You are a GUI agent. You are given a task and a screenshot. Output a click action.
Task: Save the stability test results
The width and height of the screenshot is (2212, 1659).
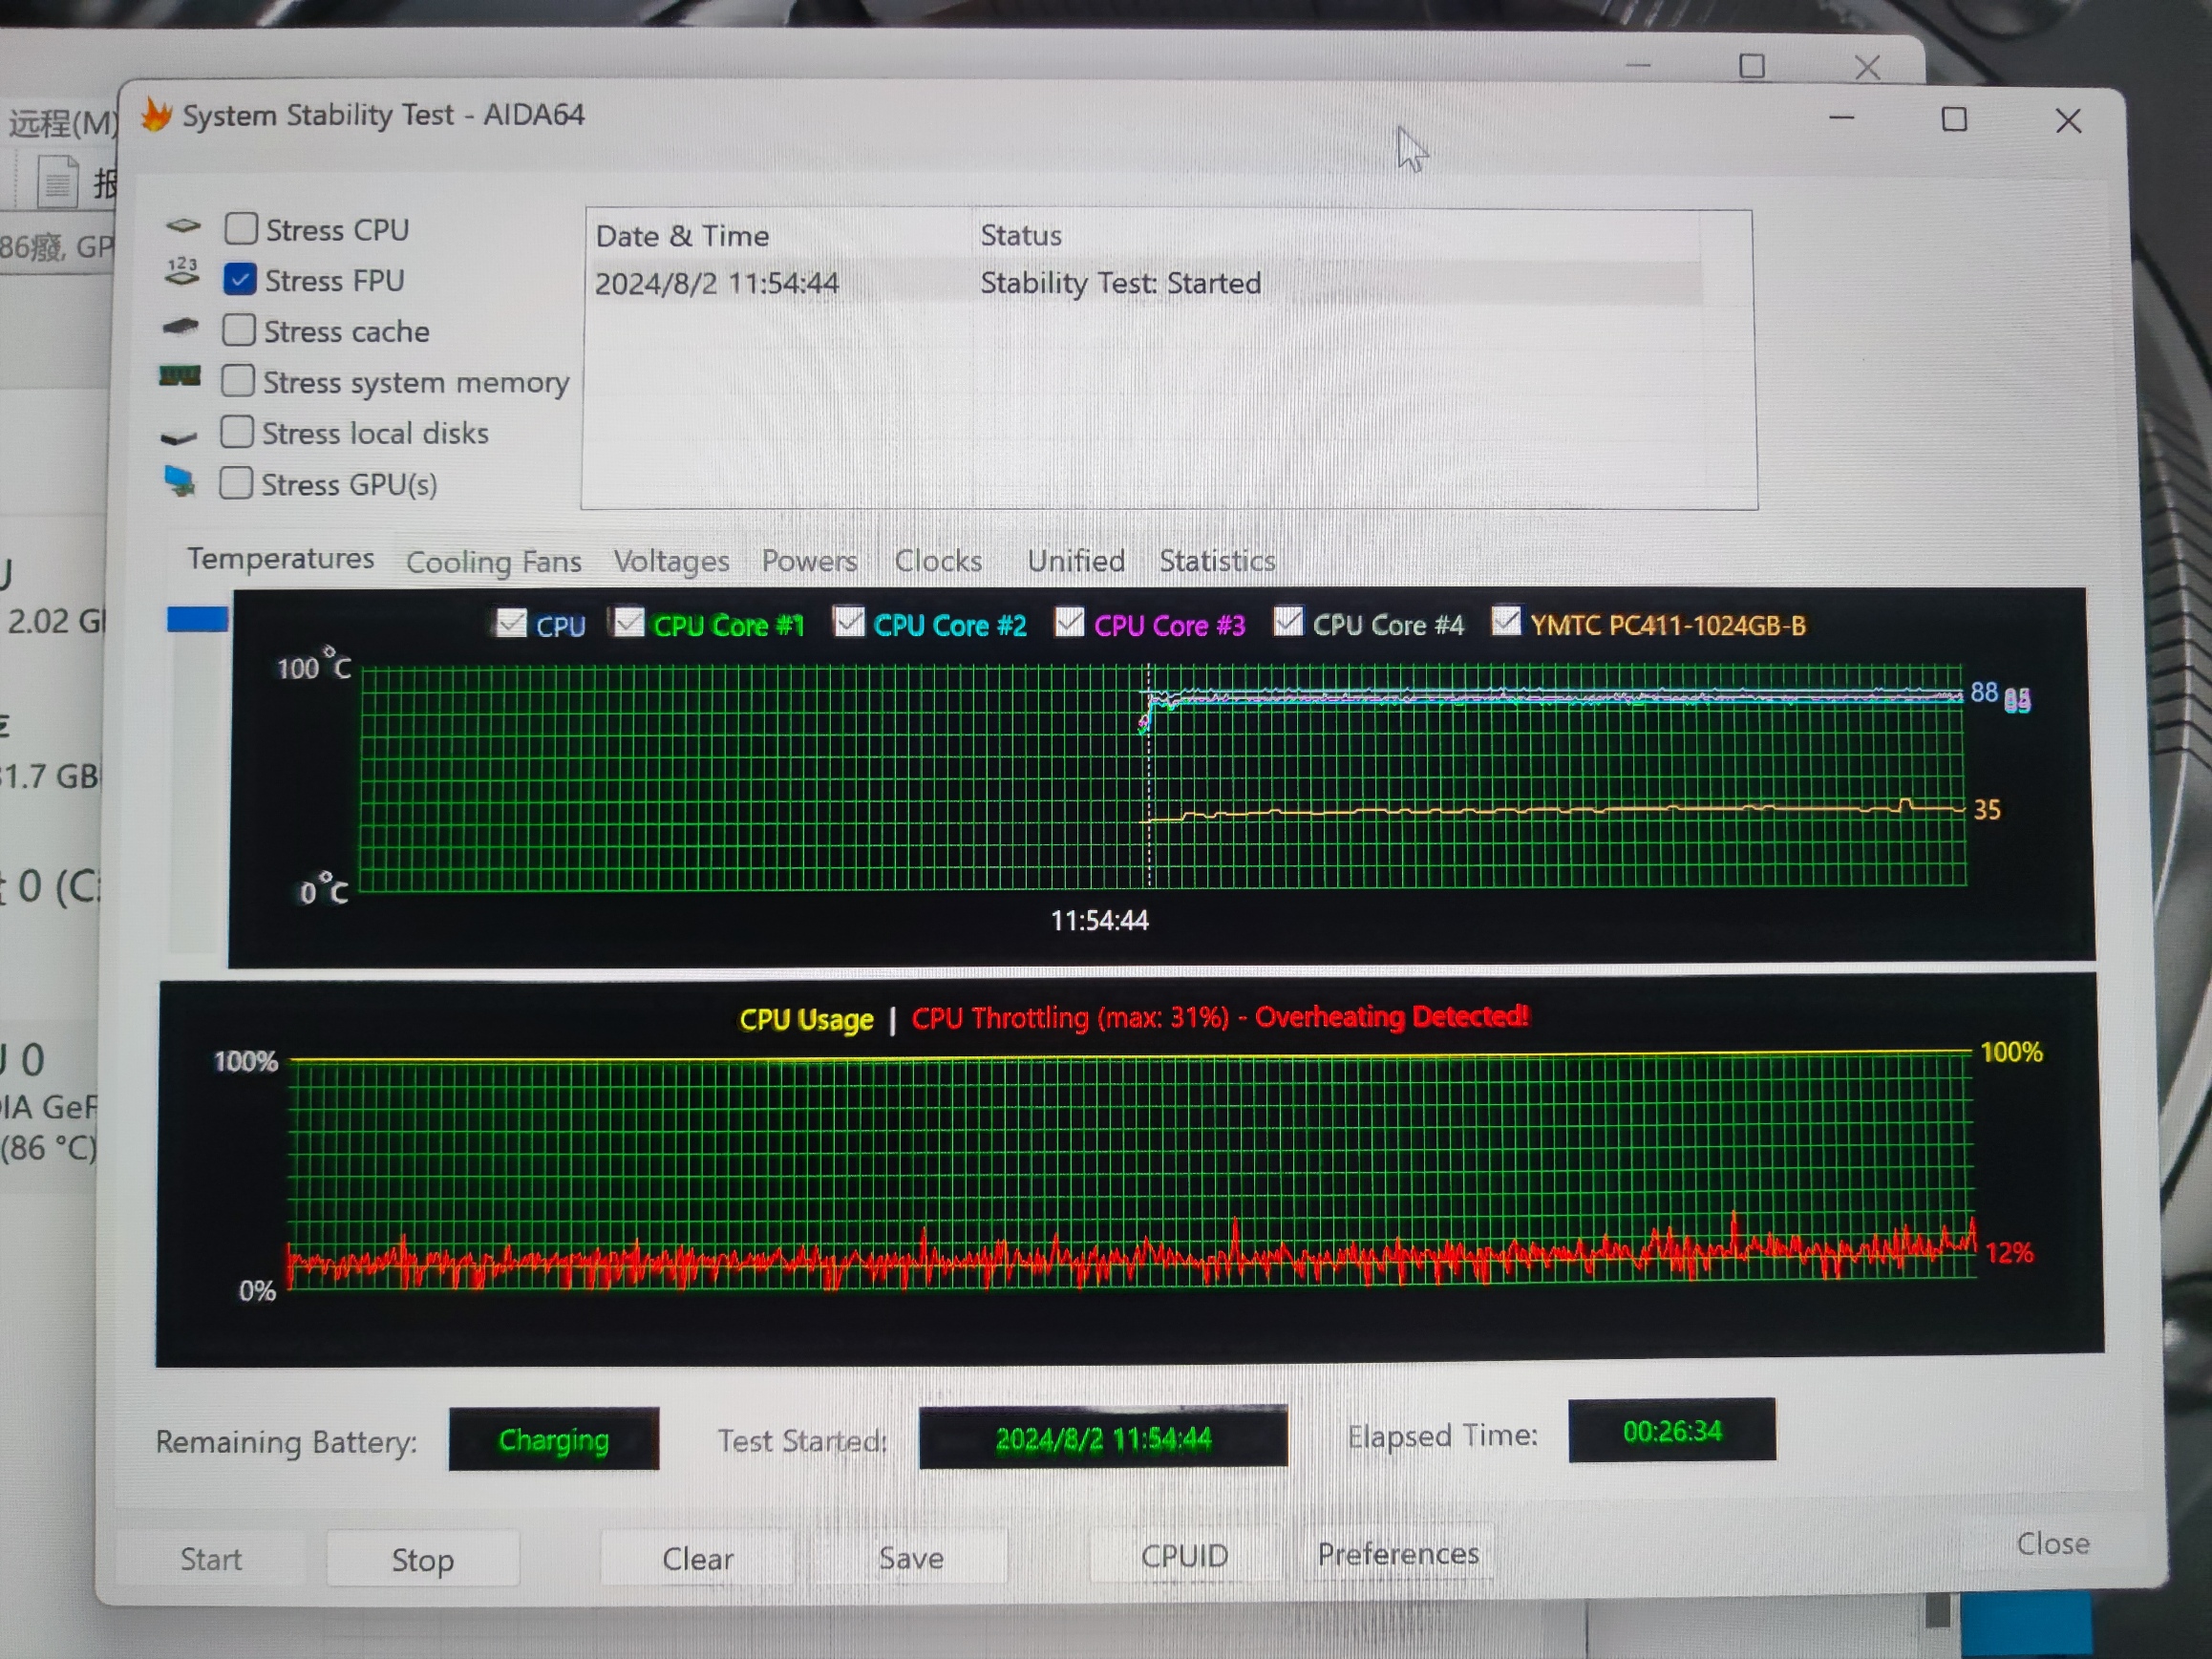pos(911,1557)
